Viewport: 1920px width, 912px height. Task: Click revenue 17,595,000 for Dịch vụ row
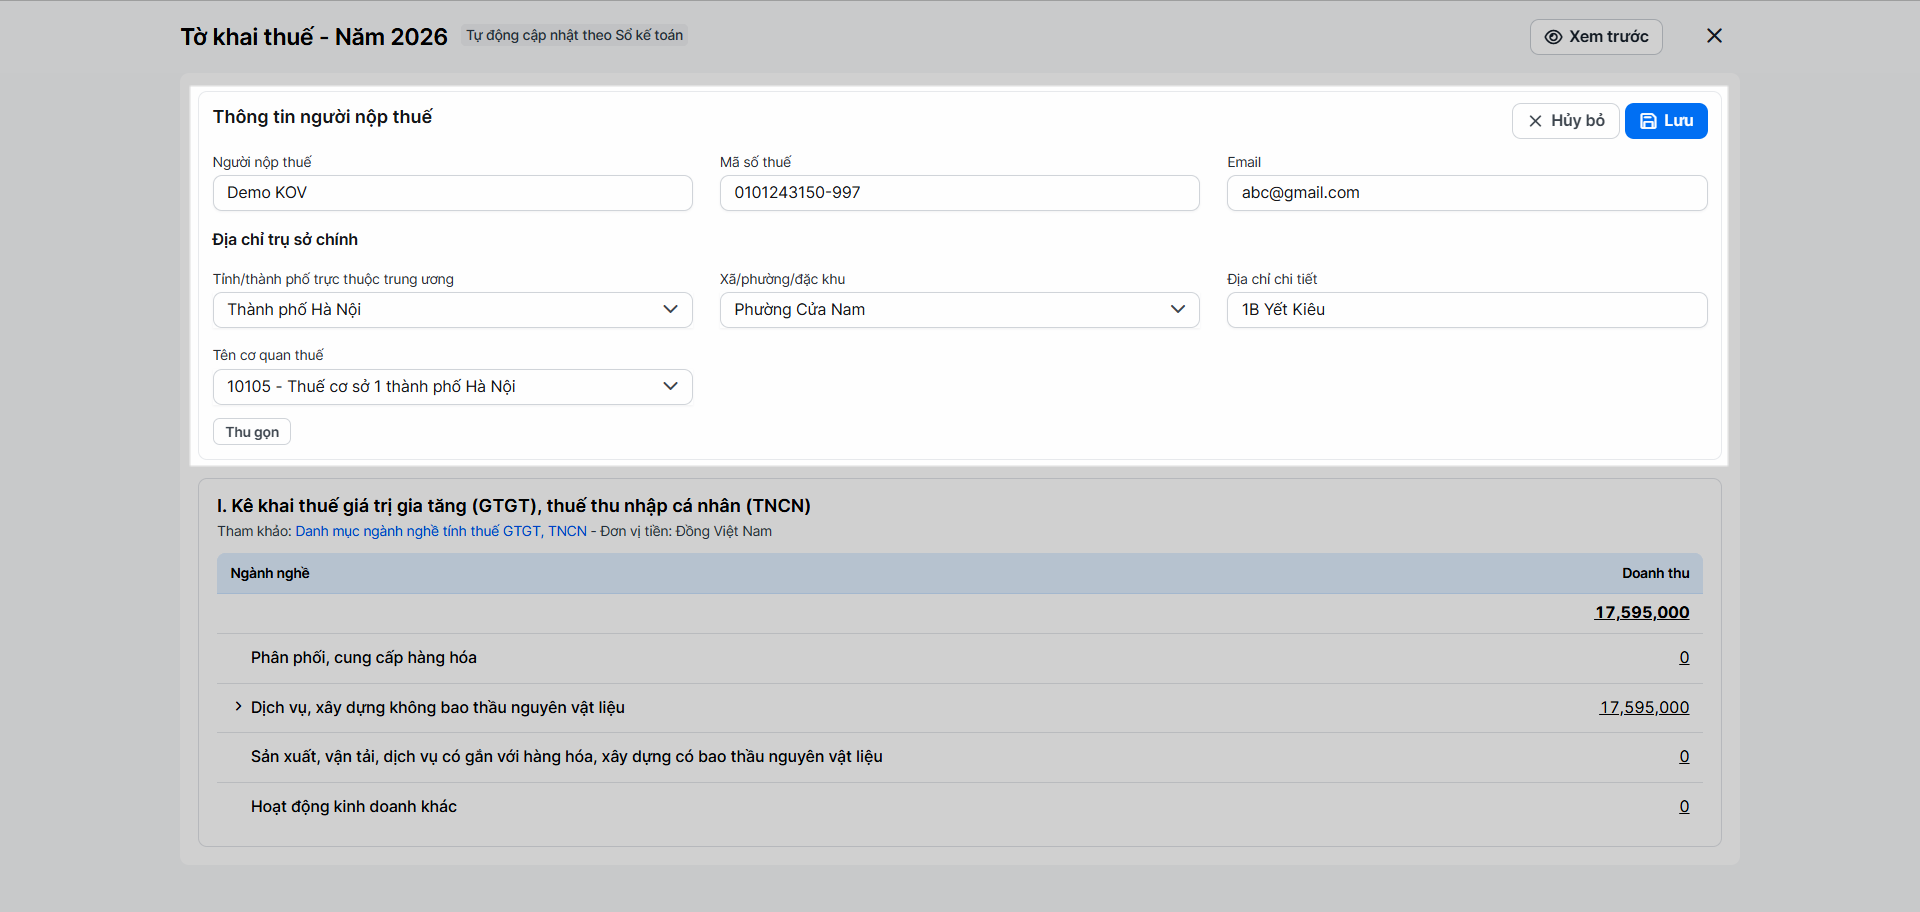click(1644, 708)
